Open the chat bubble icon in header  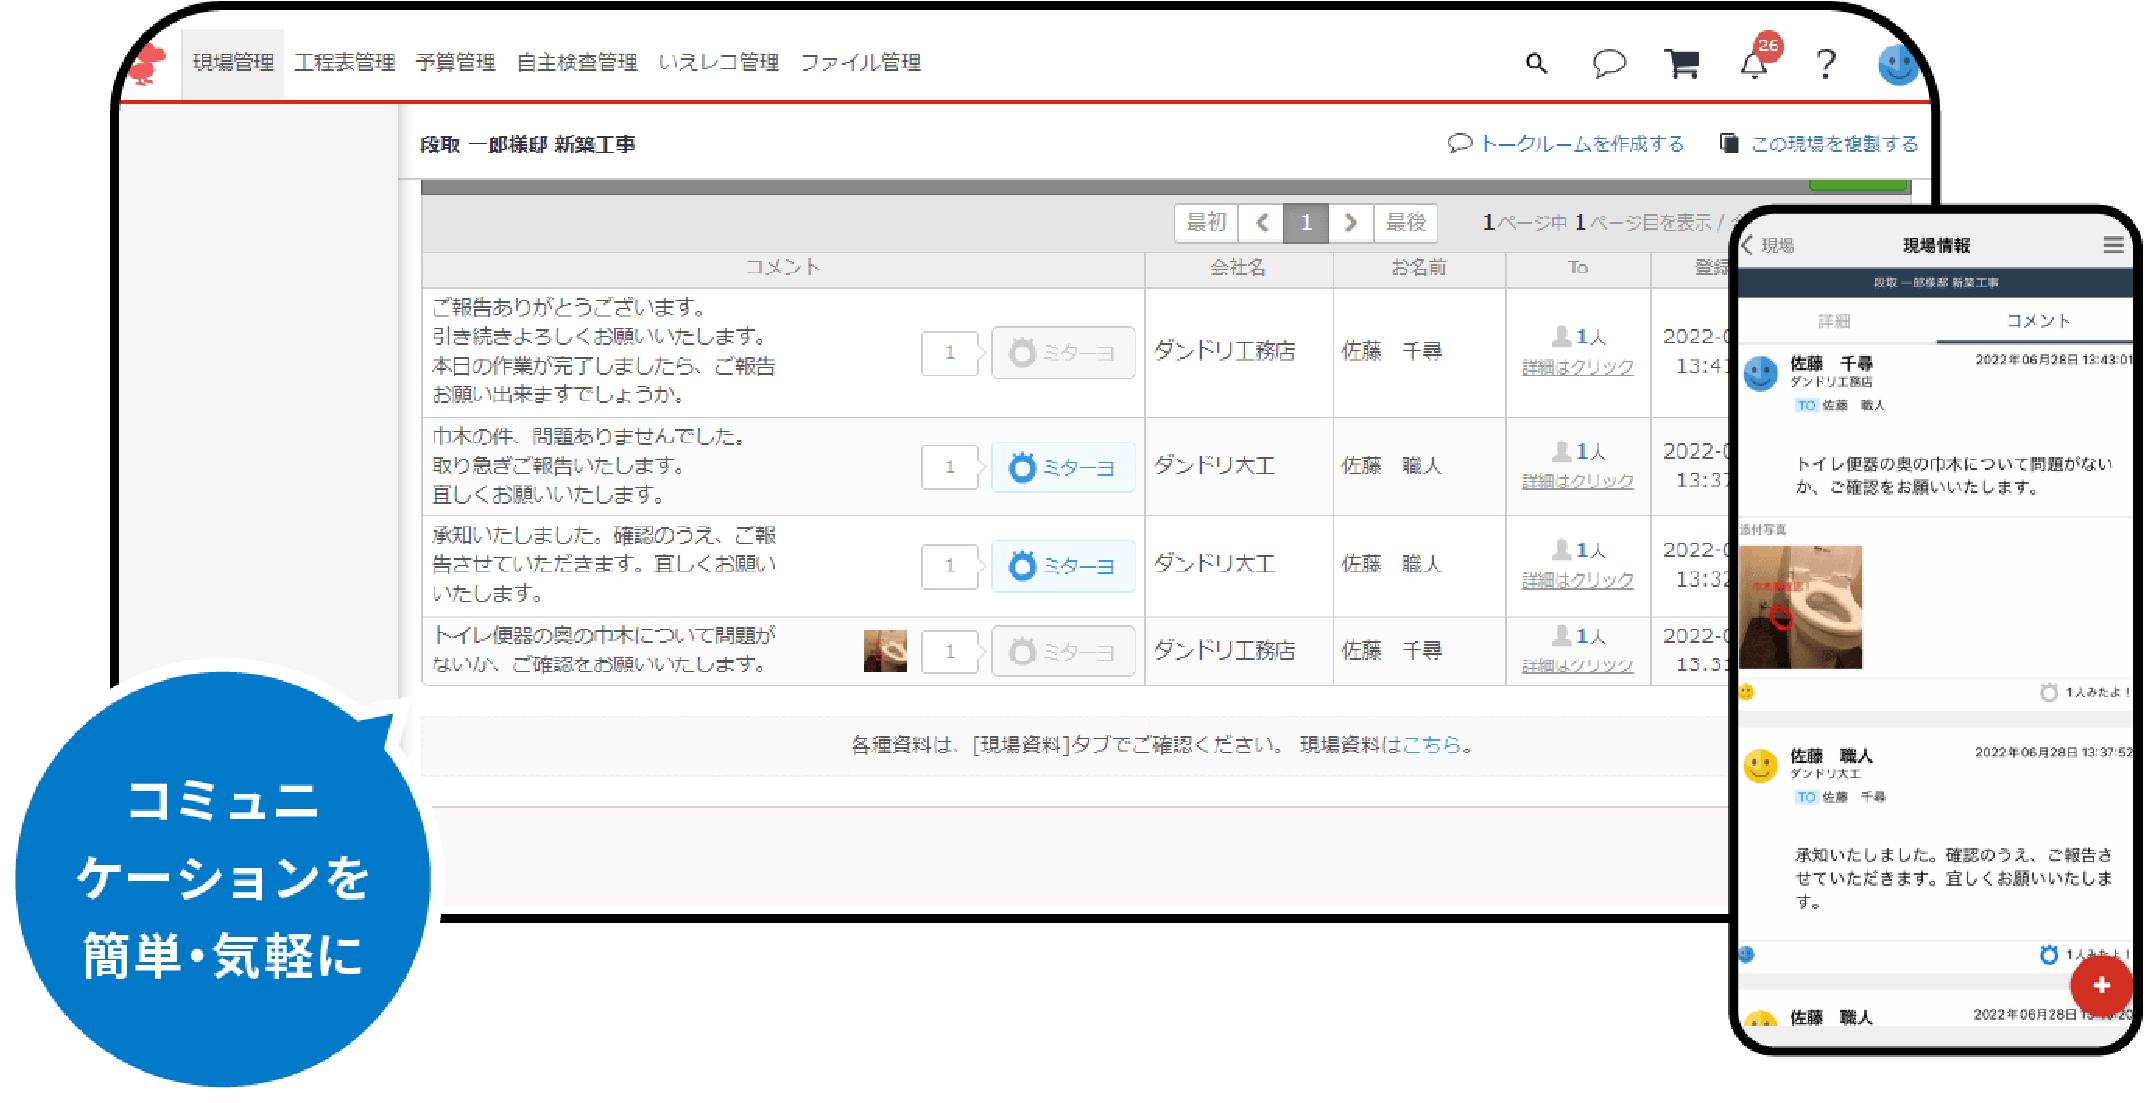[x=1608, y=64]
